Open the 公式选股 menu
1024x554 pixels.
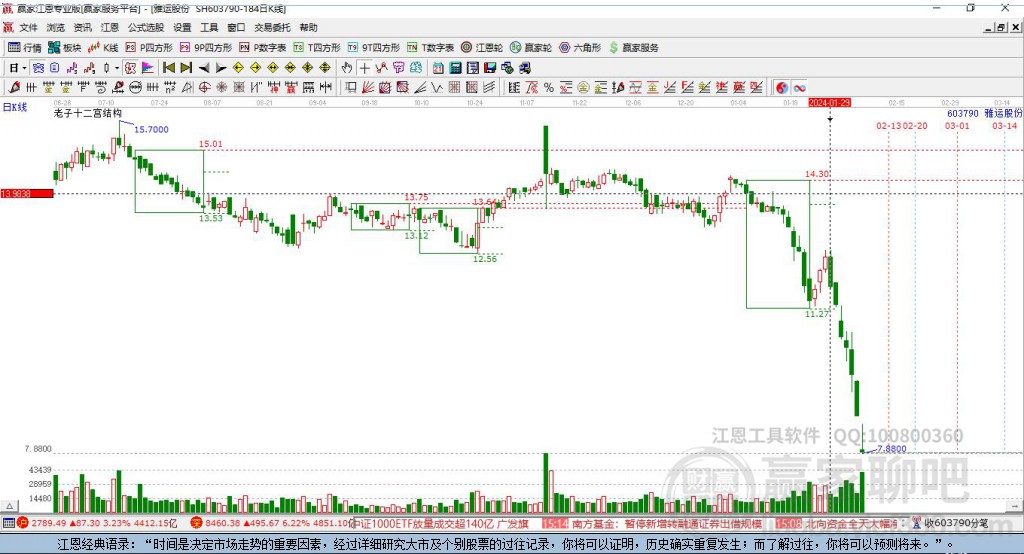coord(146,27)
